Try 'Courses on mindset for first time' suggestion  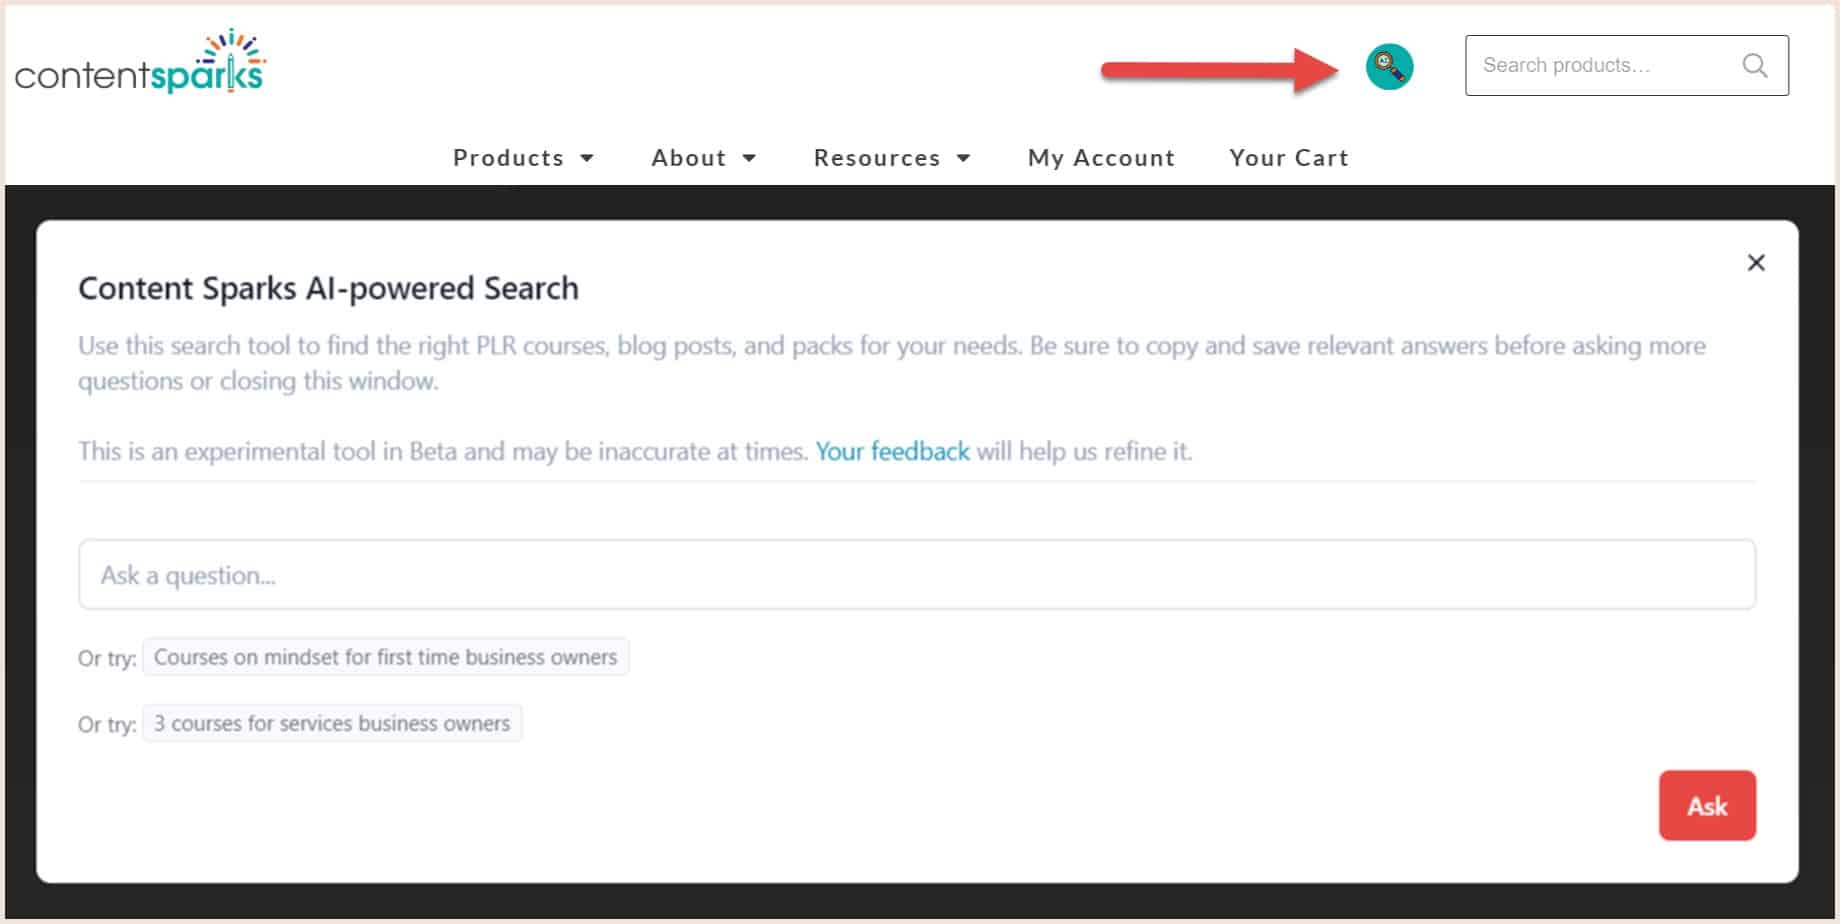(385, 657)
